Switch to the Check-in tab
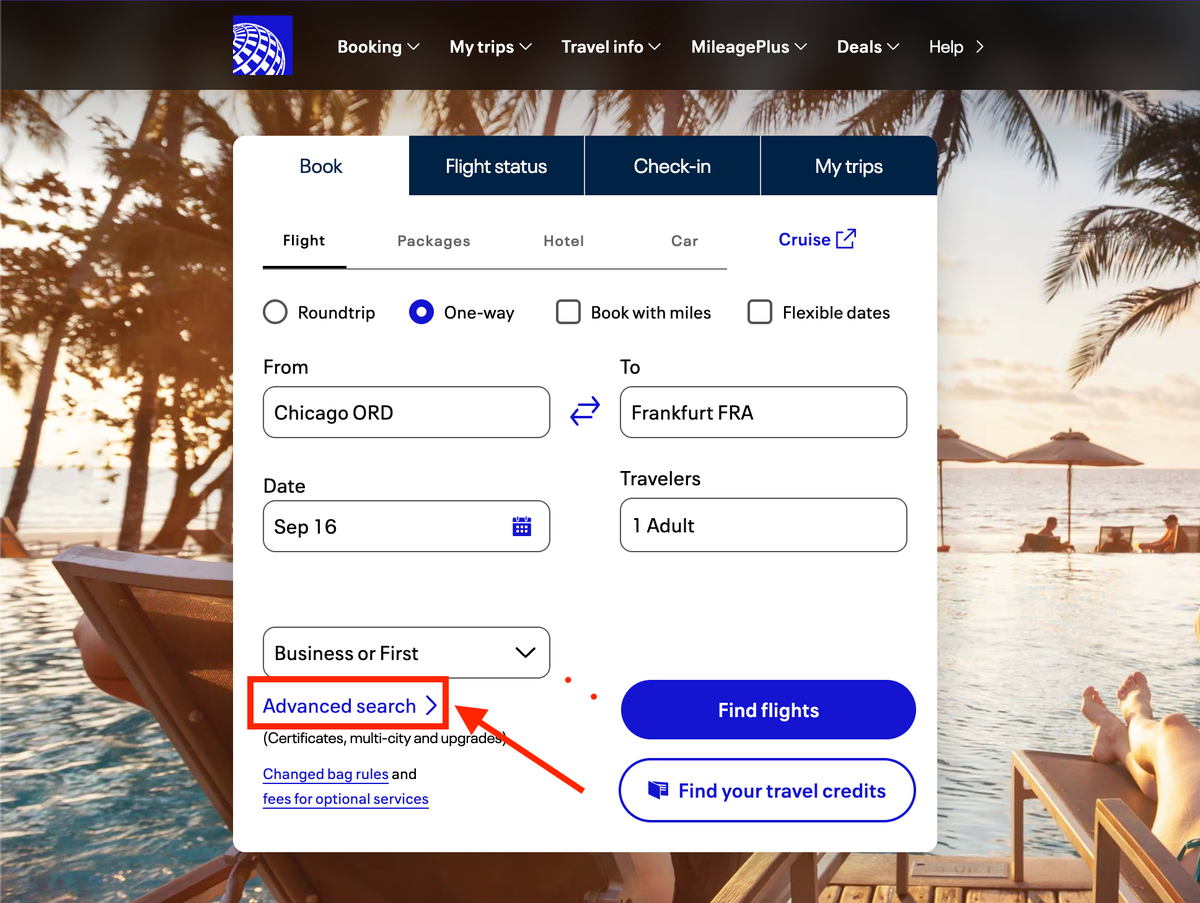Image resolution: width=1200 pixels, height=903 pixels. tap(671, 165)
